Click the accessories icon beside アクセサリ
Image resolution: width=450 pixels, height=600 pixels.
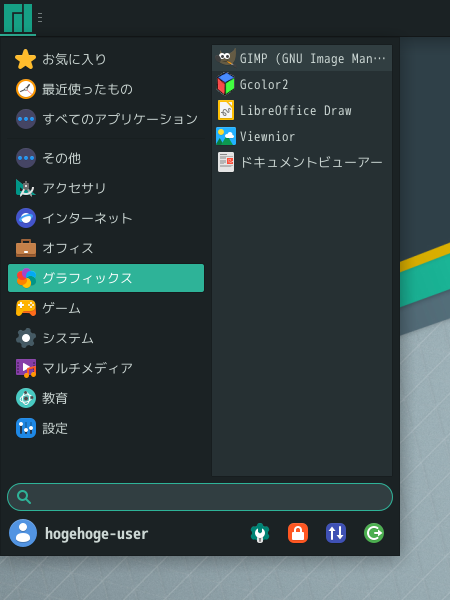pyautogui.click(x=26, y=188)
